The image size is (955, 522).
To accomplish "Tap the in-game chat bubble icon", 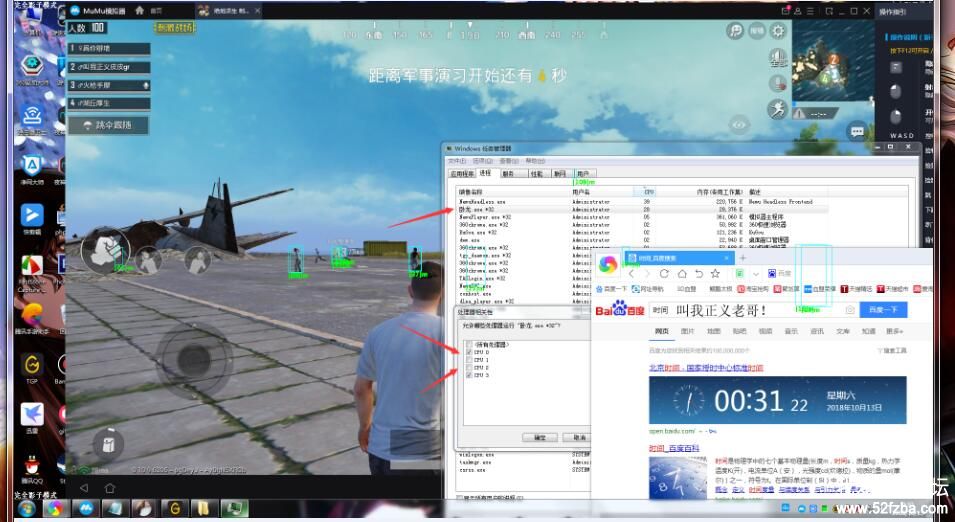I will 857,131.
